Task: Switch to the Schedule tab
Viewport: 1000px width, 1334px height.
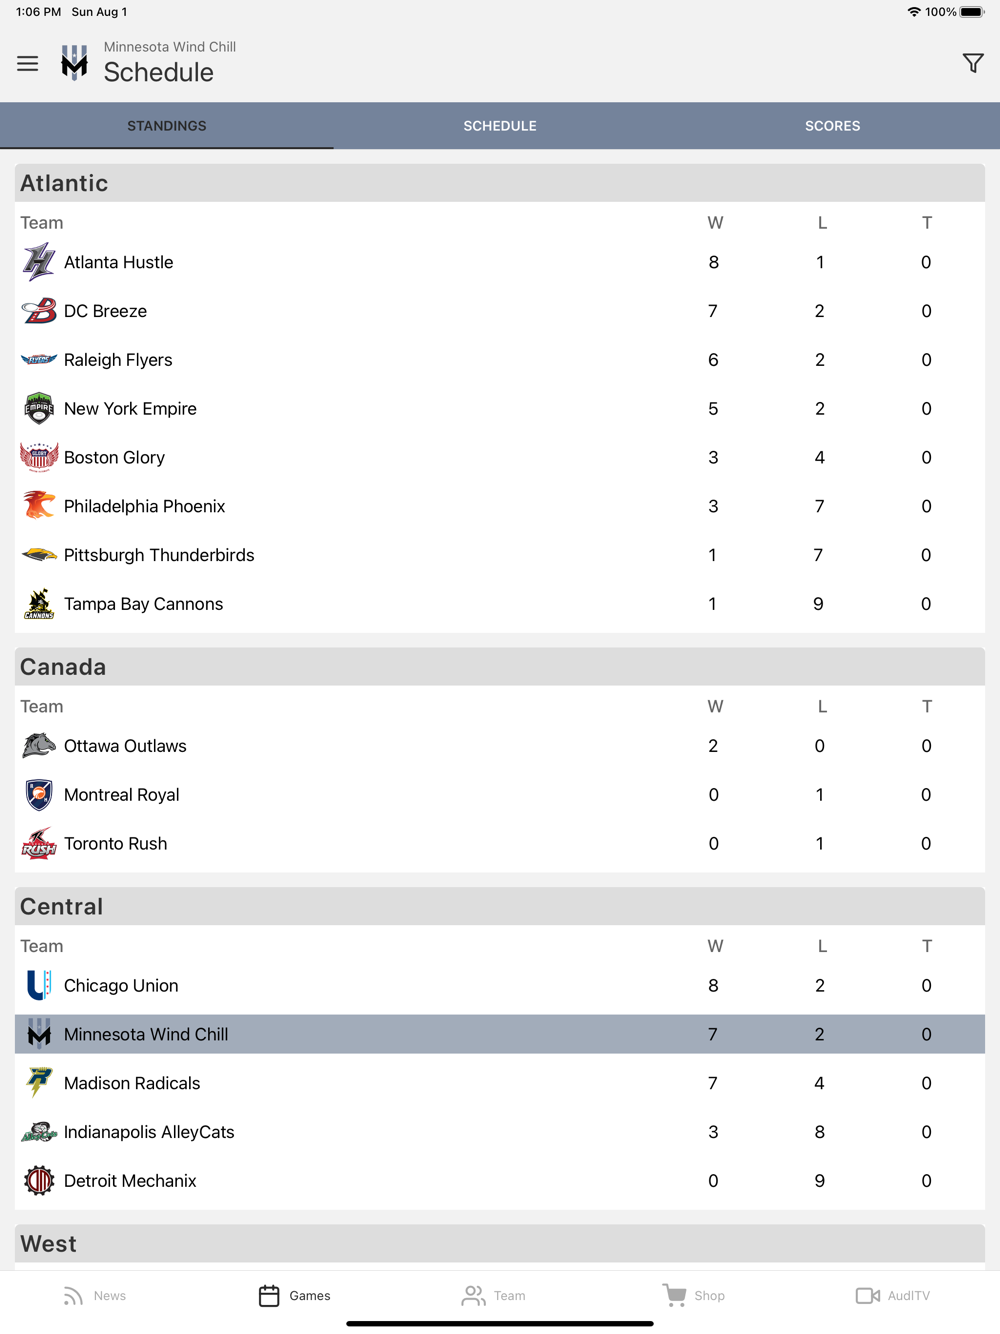Action: 500,126
